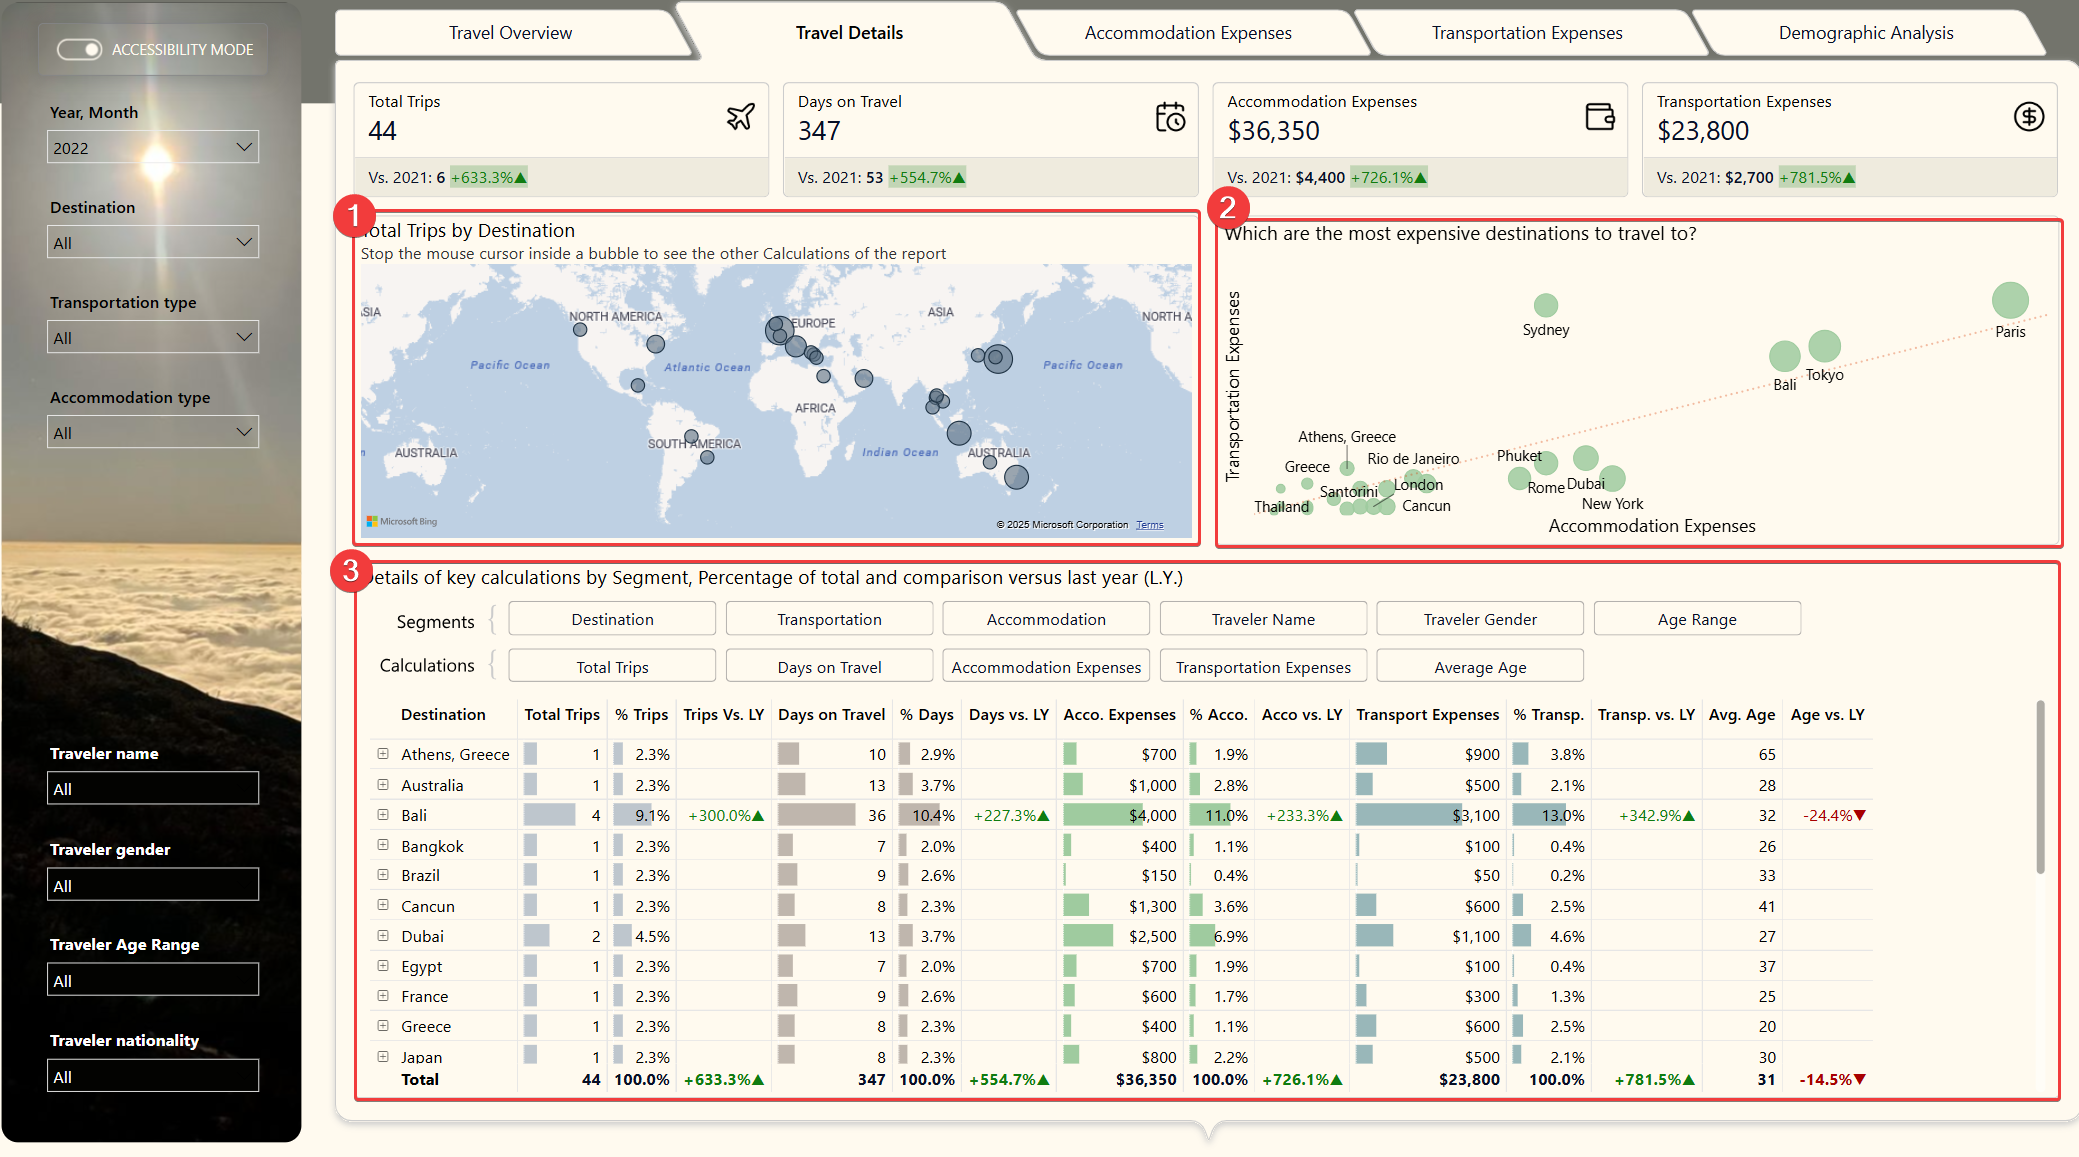The width and height of the screenshot is (2079, 1157).
Task: Click the table's vertical scrollbar
Action: (2040, 786)
